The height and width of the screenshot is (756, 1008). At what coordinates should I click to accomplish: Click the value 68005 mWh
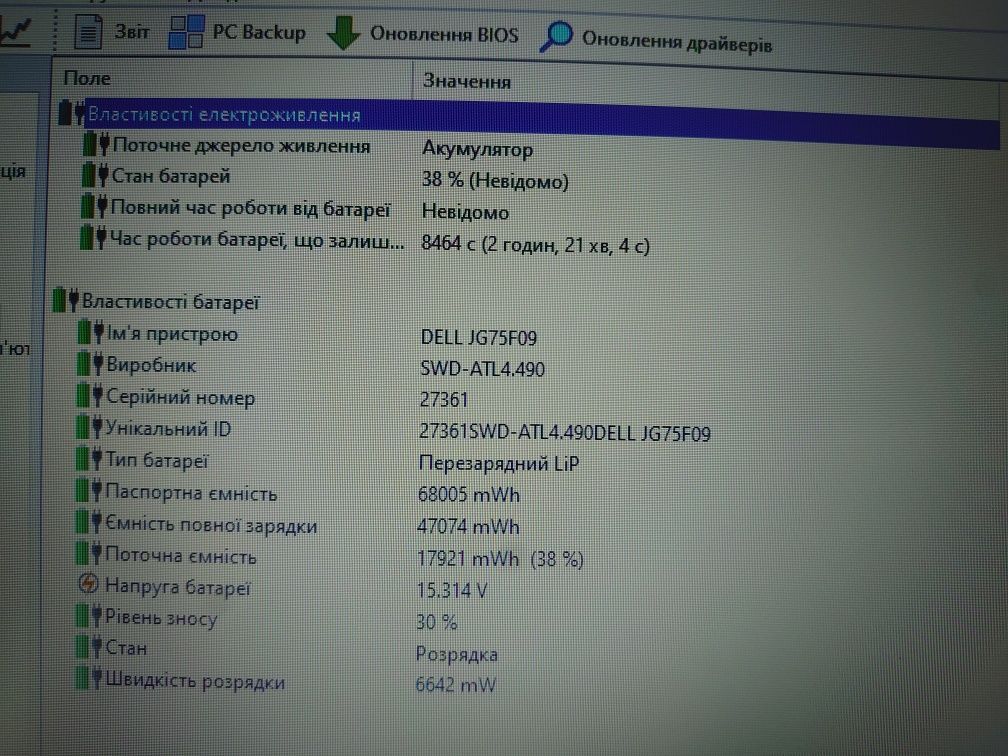pos(469,495)
